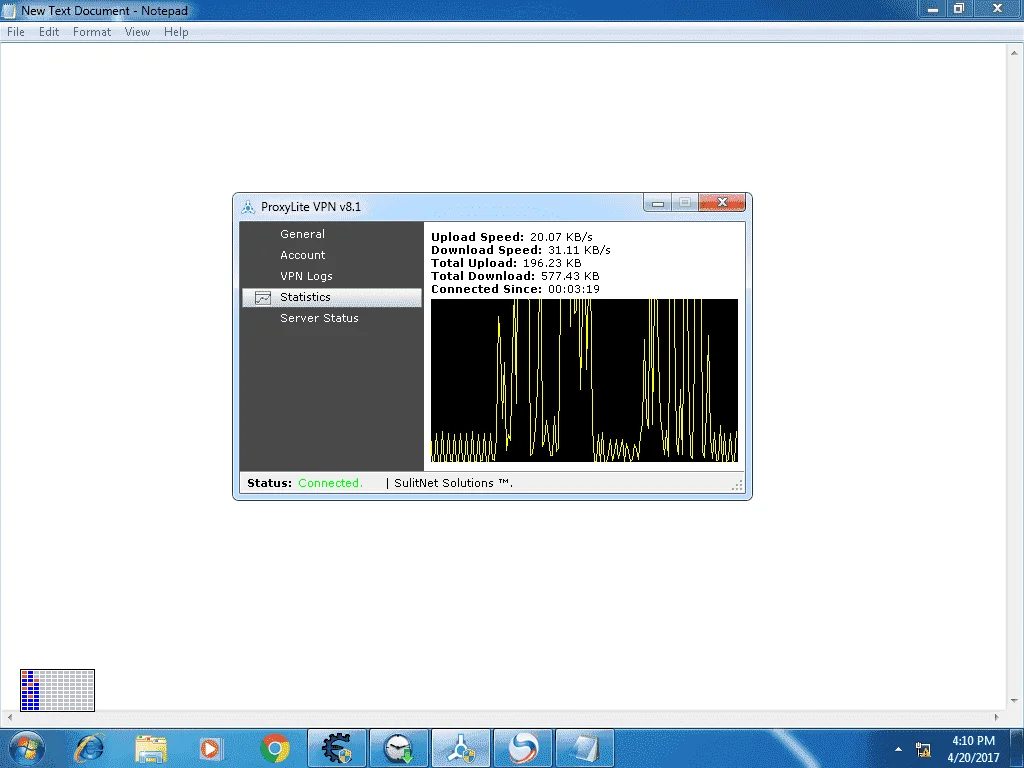Screen dimensions: 1024x768
Task: Click Notepad vertical scrollbar up arrow
Action: click(x=1014, y=52)
